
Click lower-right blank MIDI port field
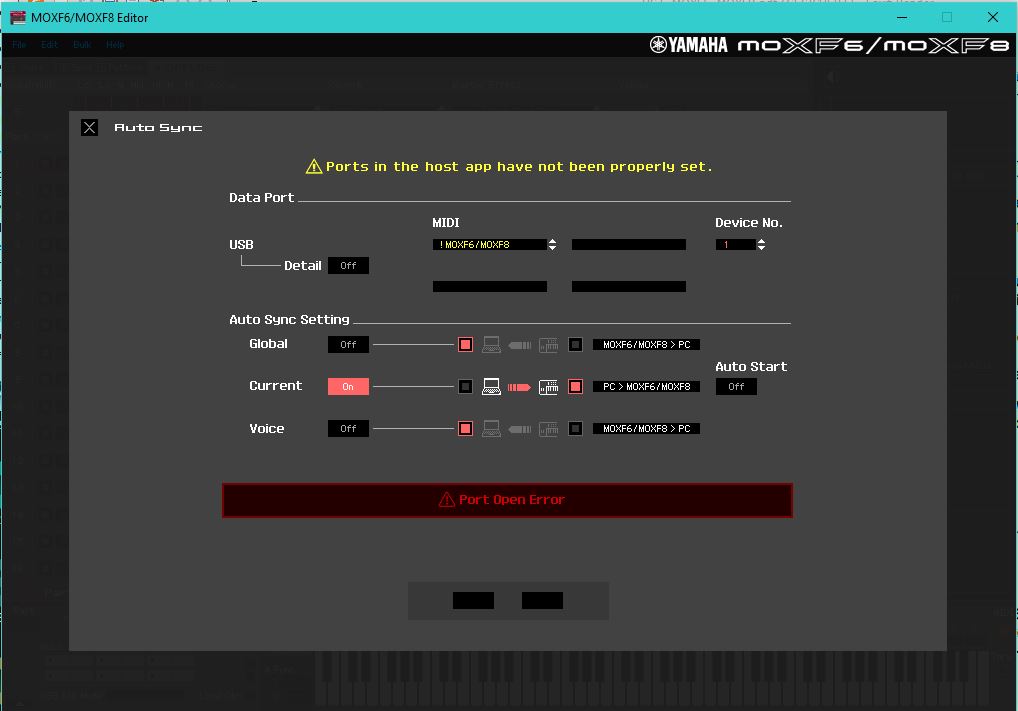[x=628, y=286]
